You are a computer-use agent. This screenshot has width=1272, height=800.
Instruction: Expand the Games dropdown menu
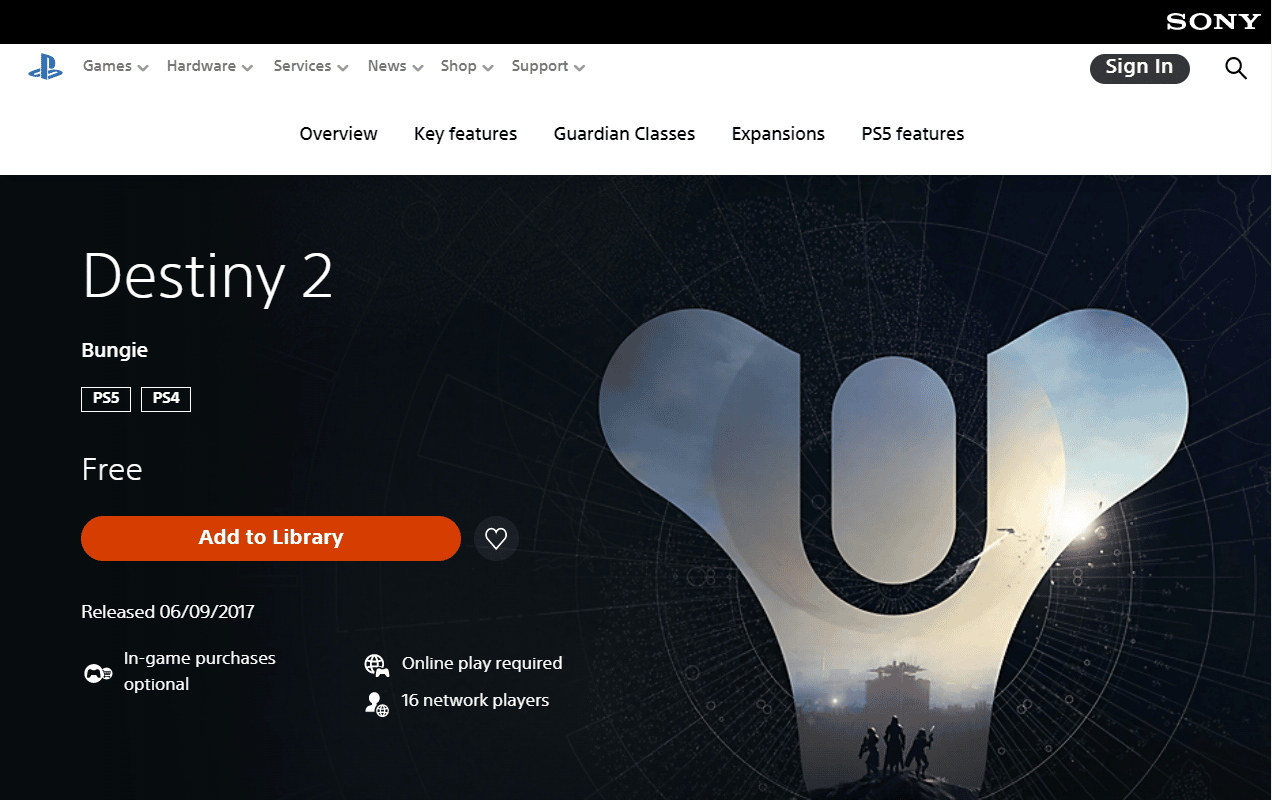[x=115, y=67]
